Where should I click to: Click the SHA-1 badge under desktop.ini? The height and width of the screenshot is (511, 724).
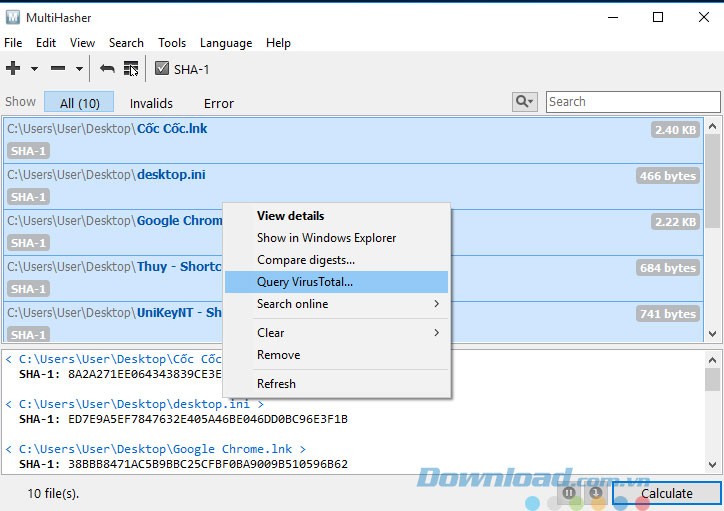pyautogui.click(x=28, y=197)
